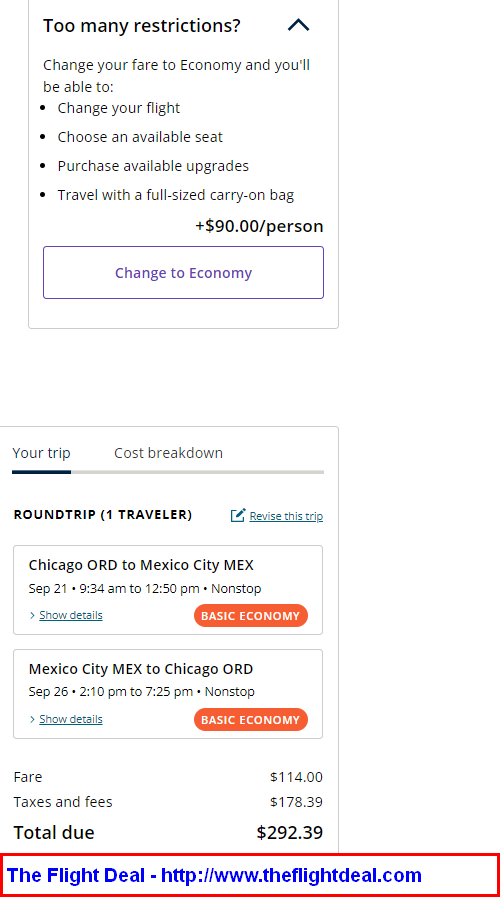500x897 pixels.
Task: Click the Basic Economy badge on return flight
Action: coord(251,720)
